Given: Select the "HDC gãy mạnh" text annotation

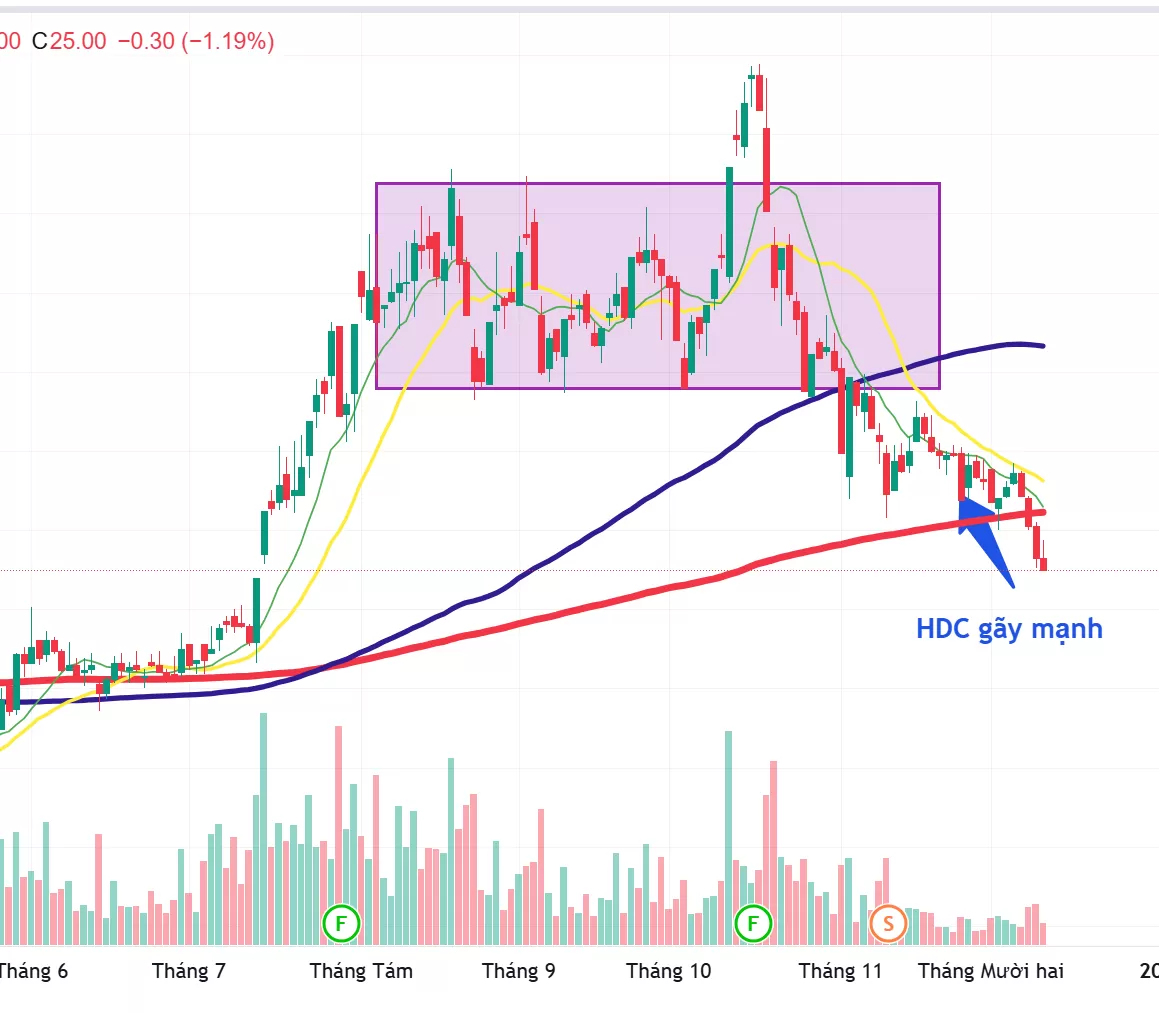Looking at the screenshot, I should pos(1009,629).
